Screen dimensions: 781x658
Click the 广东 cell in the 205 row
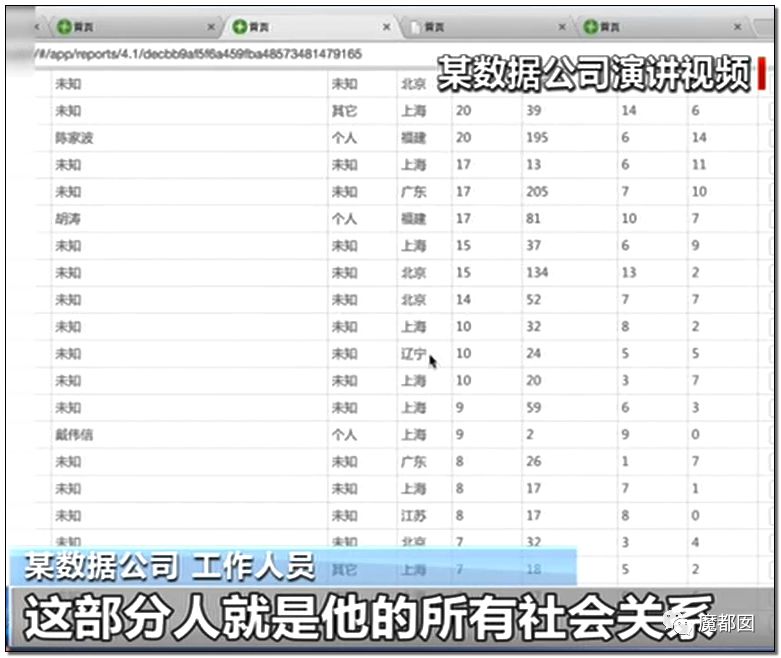pos(414,191)
